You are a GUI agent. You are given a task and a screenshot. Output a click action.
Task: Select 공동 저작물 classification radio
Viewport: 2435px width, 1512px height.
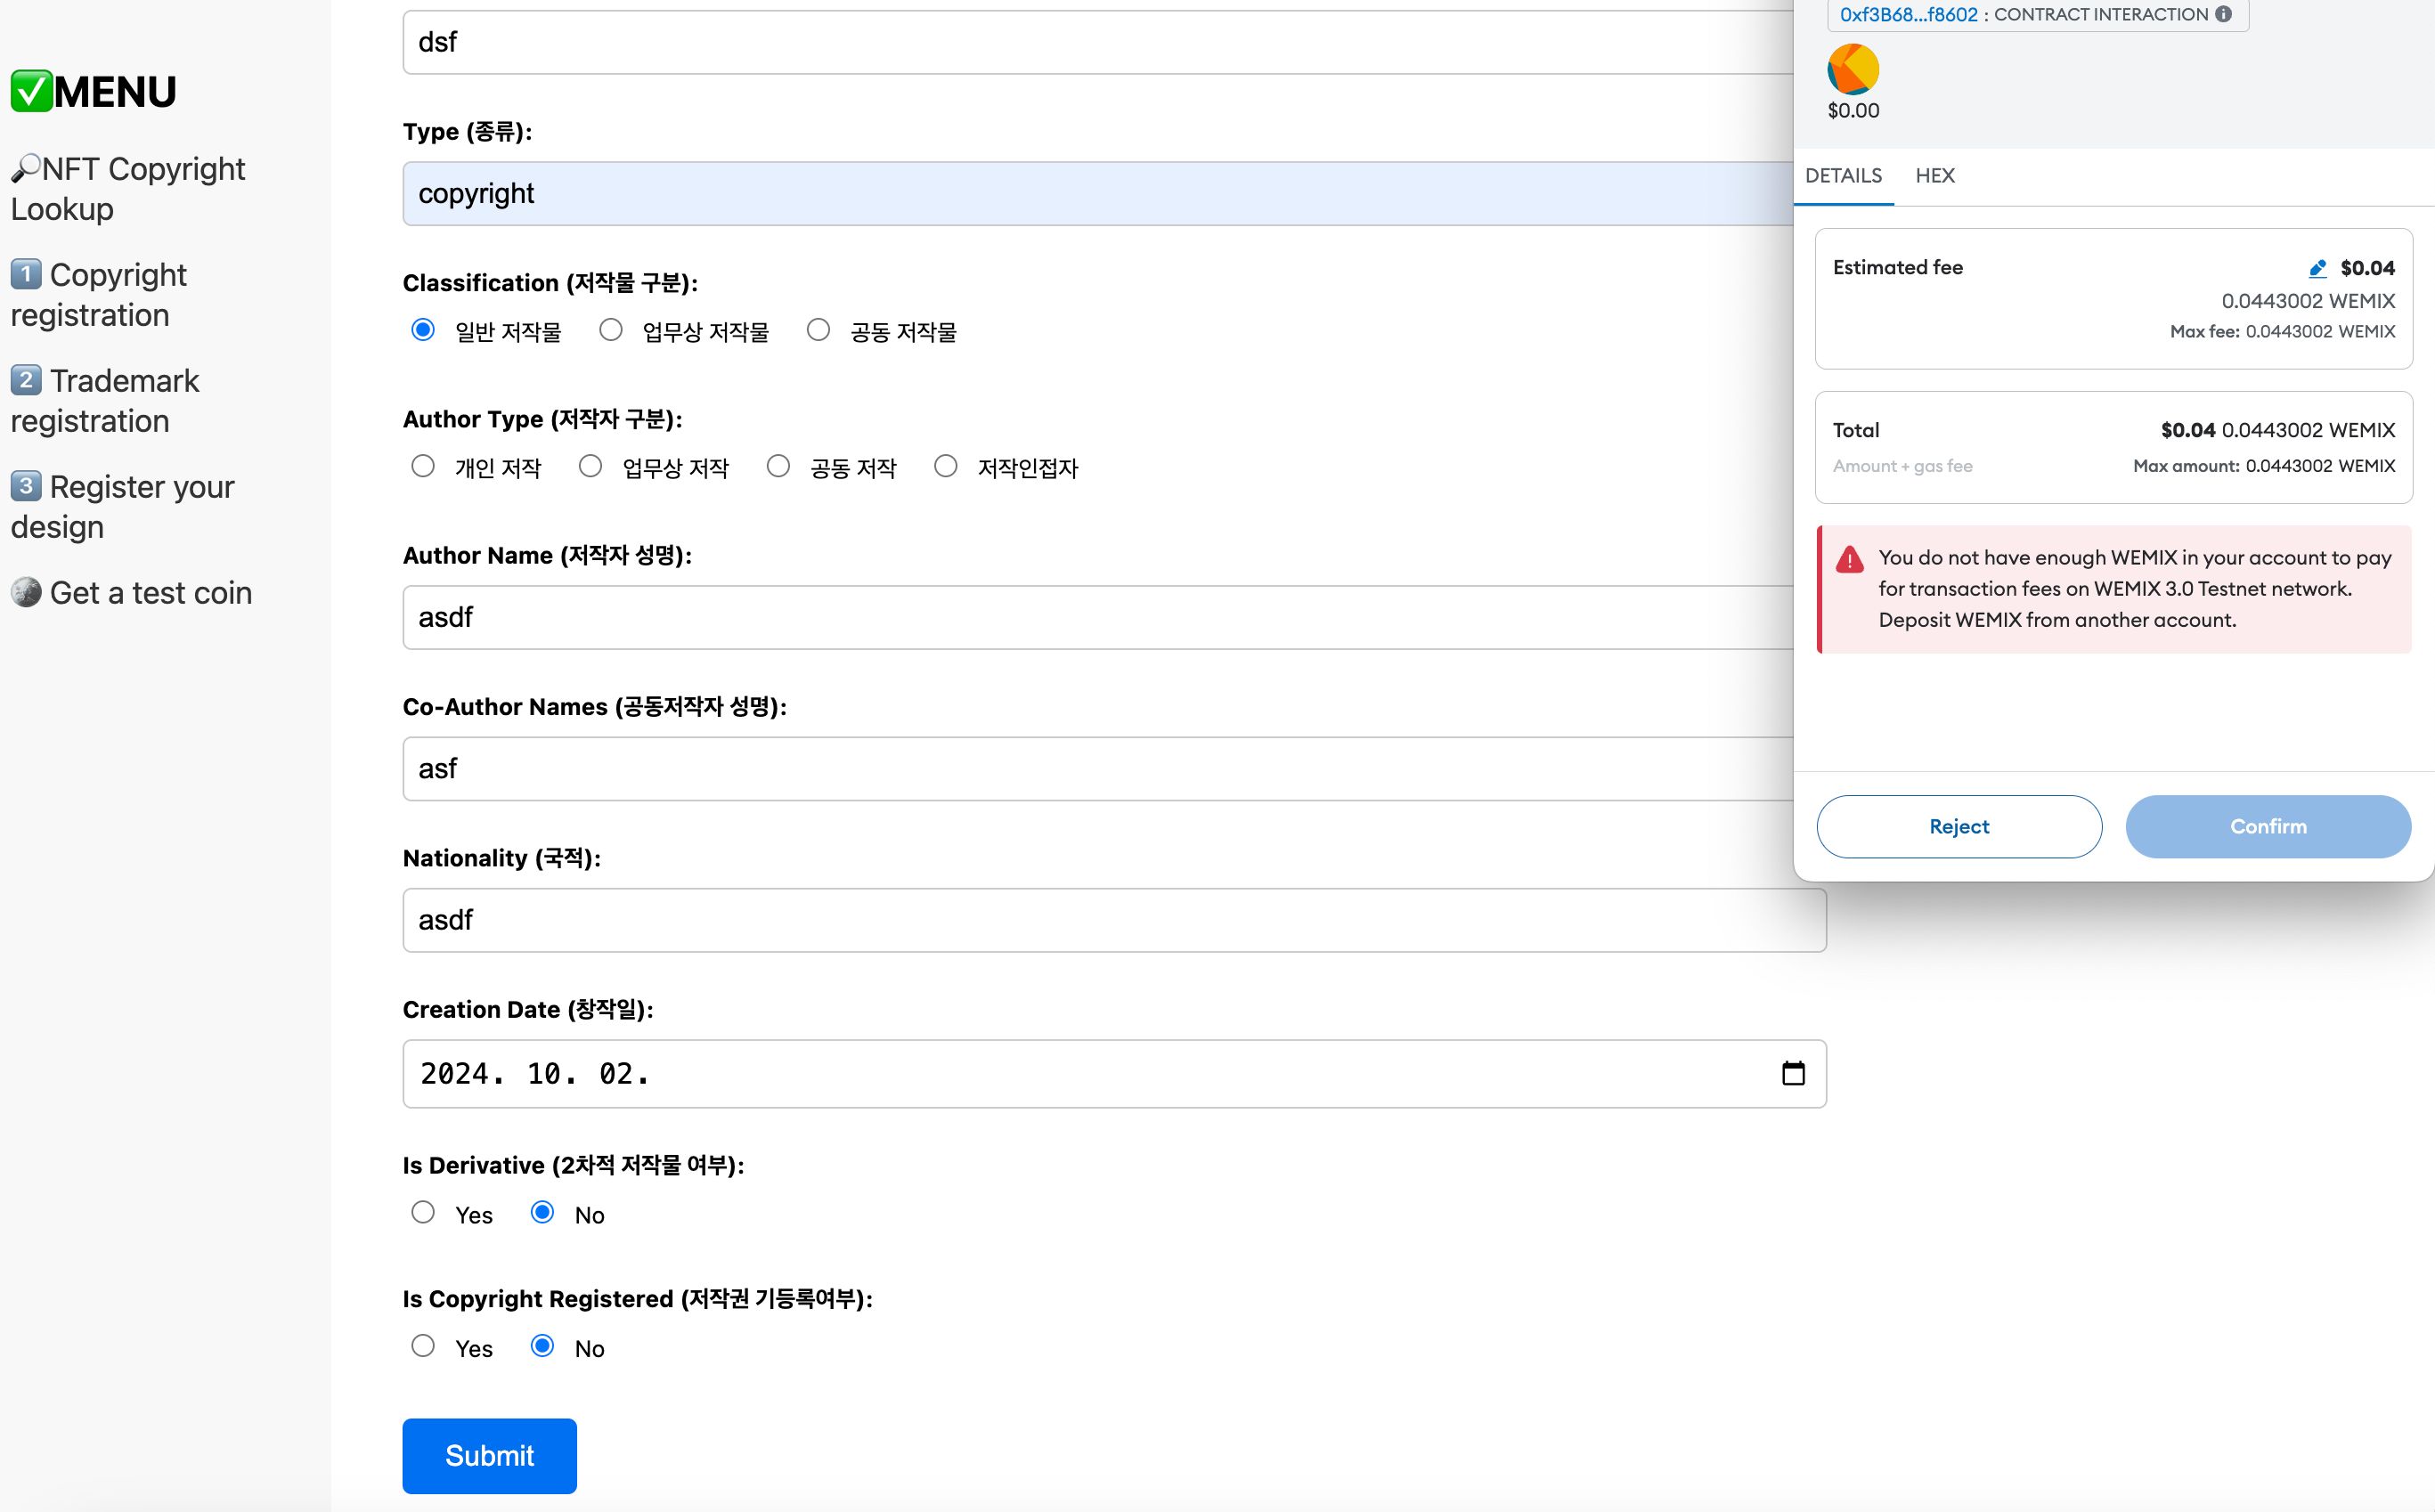click(818, 330)
